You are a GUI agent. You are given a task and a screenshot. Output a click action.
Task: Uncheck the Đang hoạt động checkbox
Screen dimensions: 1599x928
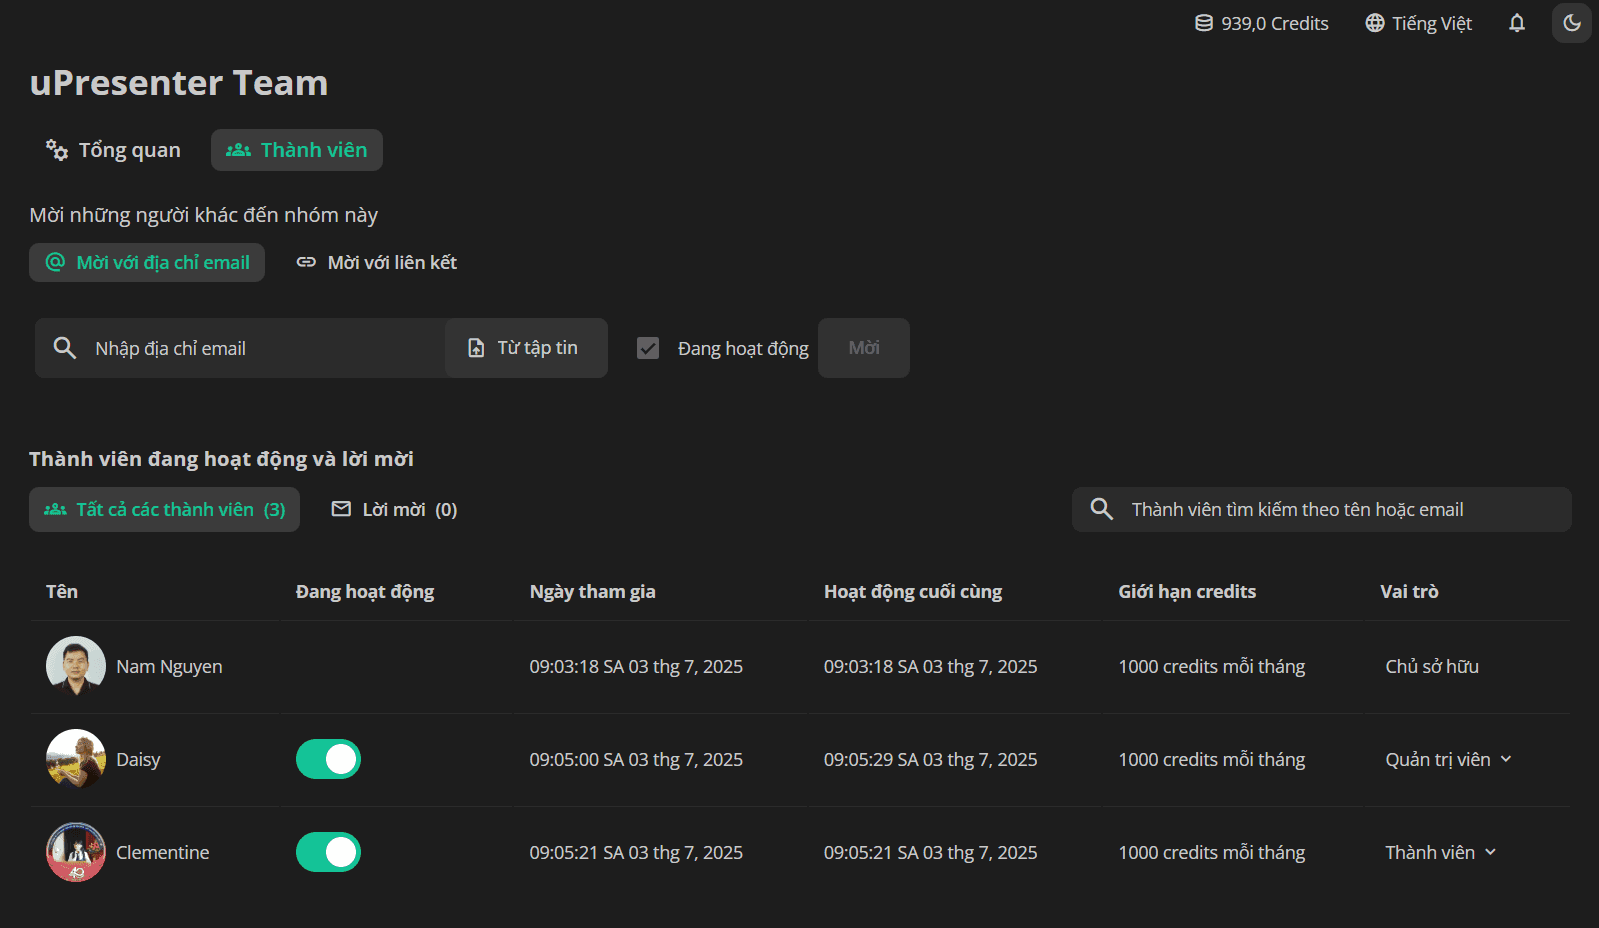tap(648, 348)
